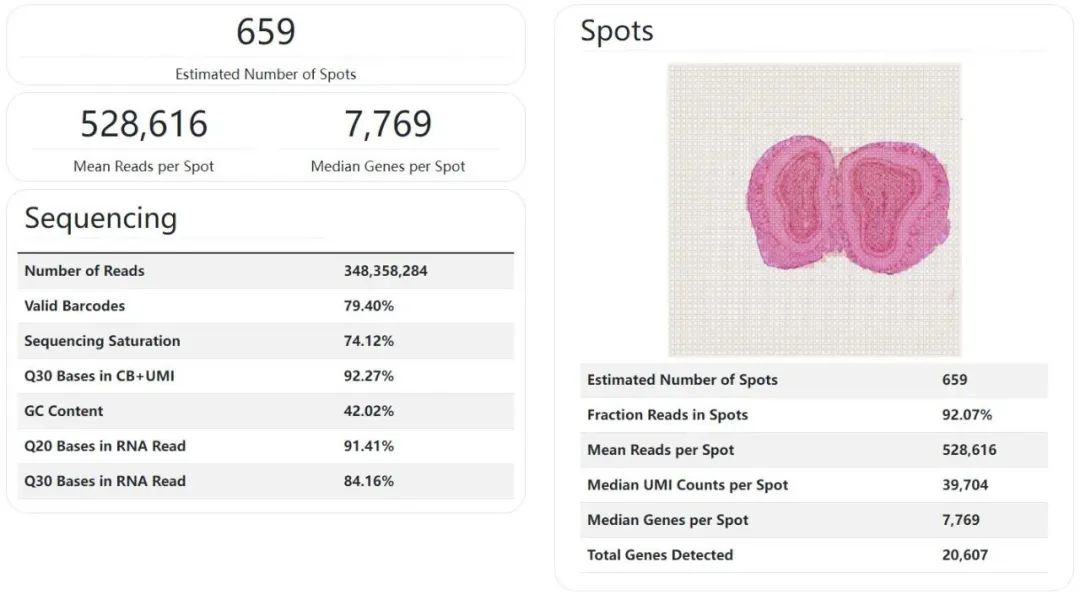1080x595 pixels.
Task: Click the Estimated Number of Spots table row
Action: pyautogui.click(x=813, y=380)
